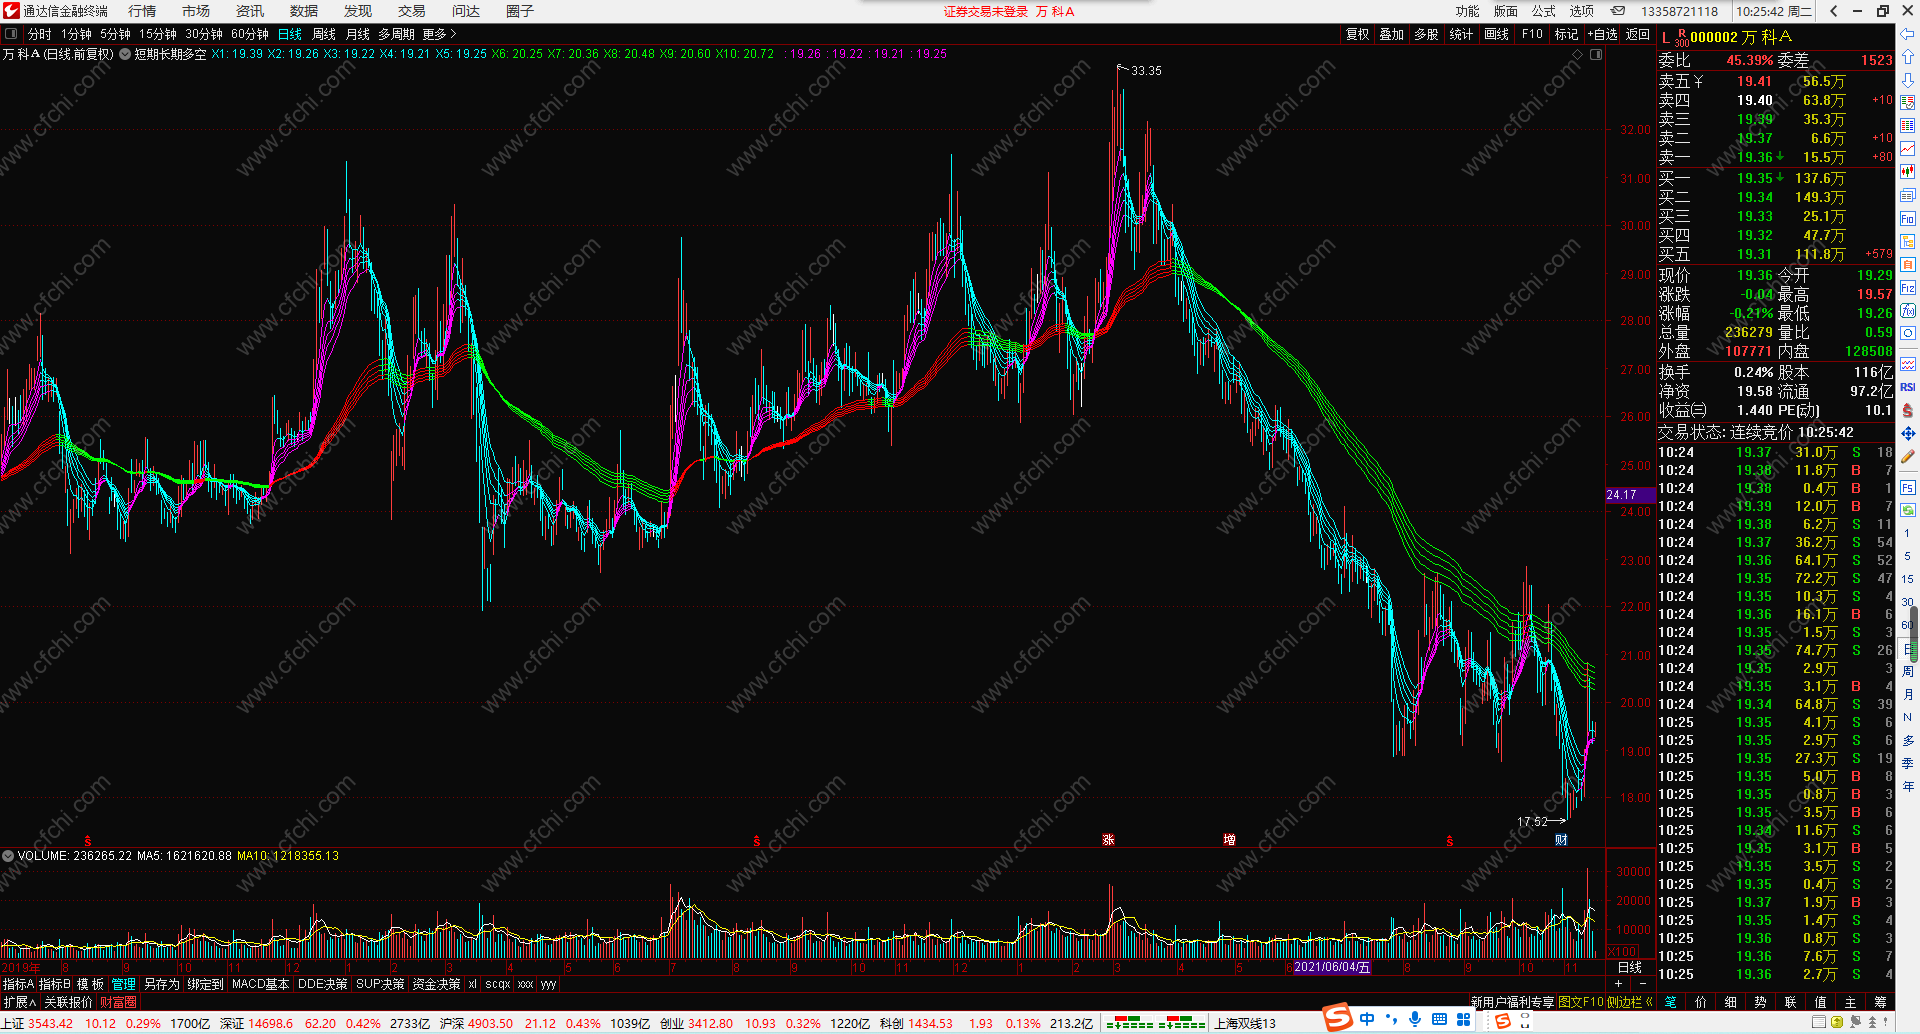Click the small window icon left of 分时
The height and width of the screenshot is (1034, 1920).
[11, 34]
